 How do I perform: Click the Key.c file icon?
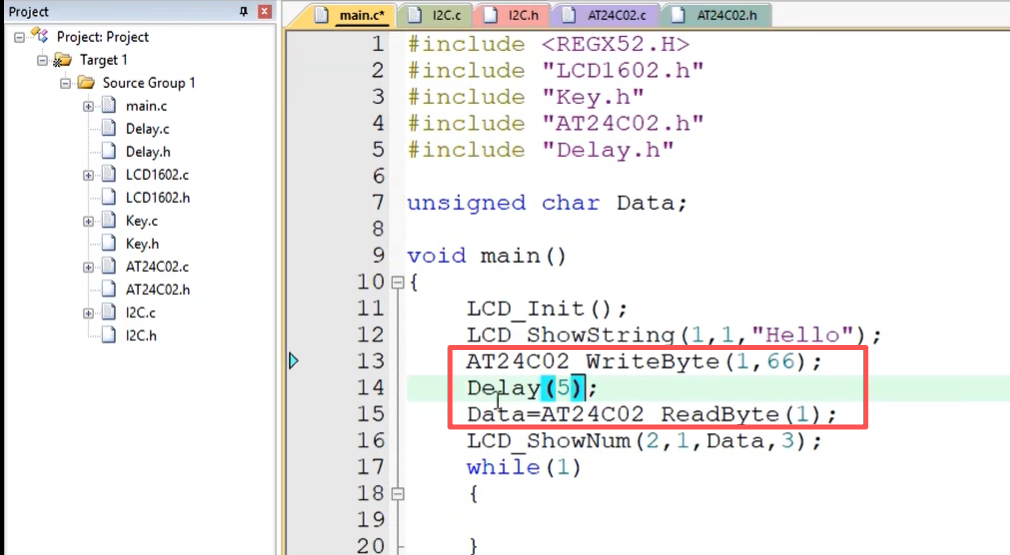pyautogui.click(x=109, y=220)
